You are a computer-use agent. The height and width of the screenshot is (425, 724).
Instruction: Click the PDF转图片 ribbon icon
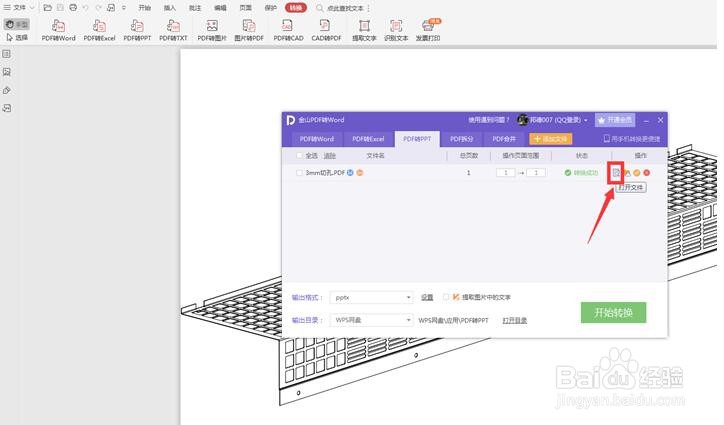[x=212, y=30]
